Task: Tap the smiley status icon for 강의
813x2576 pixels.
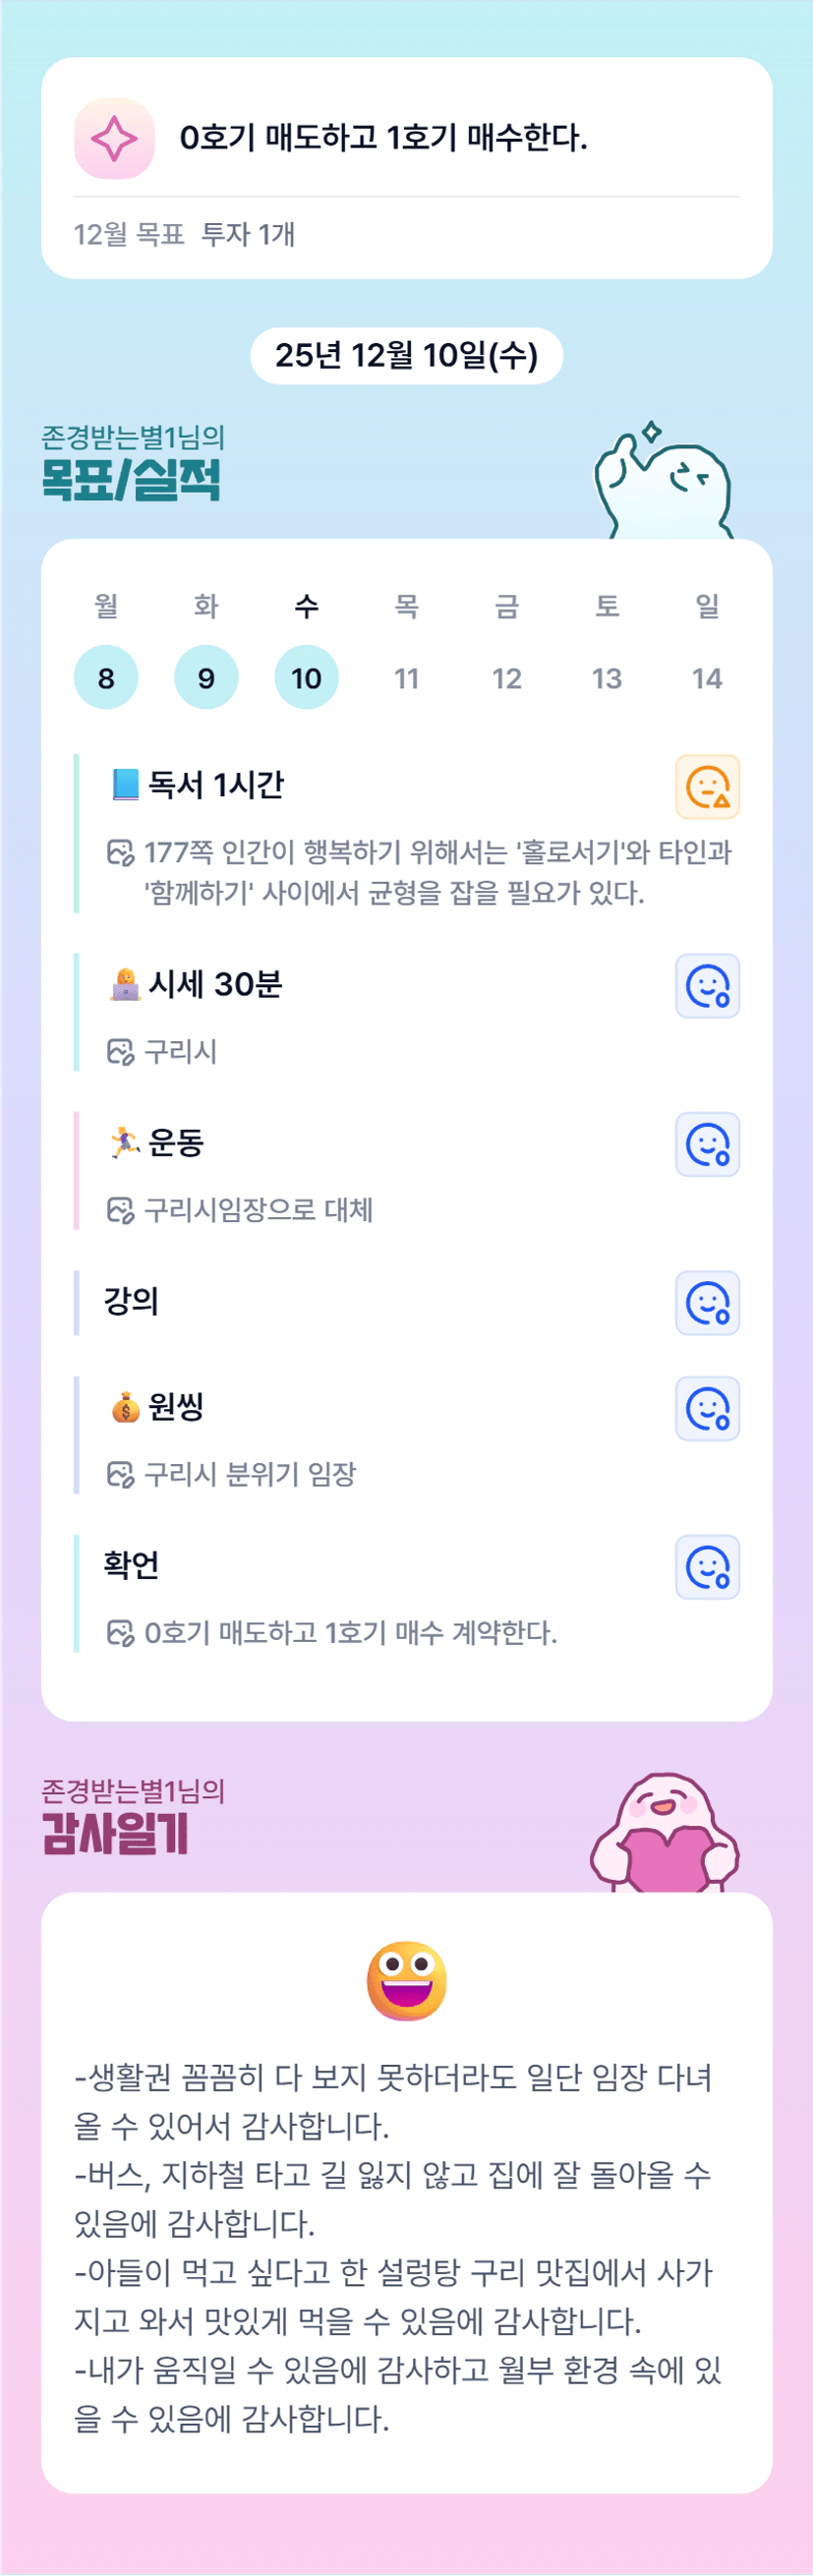Action: 707,1302
